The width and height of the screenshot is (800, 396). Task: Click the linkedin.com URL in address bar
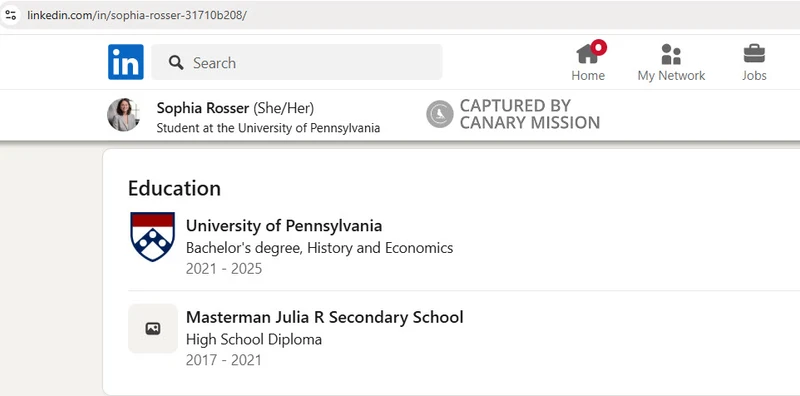(137, 15)
